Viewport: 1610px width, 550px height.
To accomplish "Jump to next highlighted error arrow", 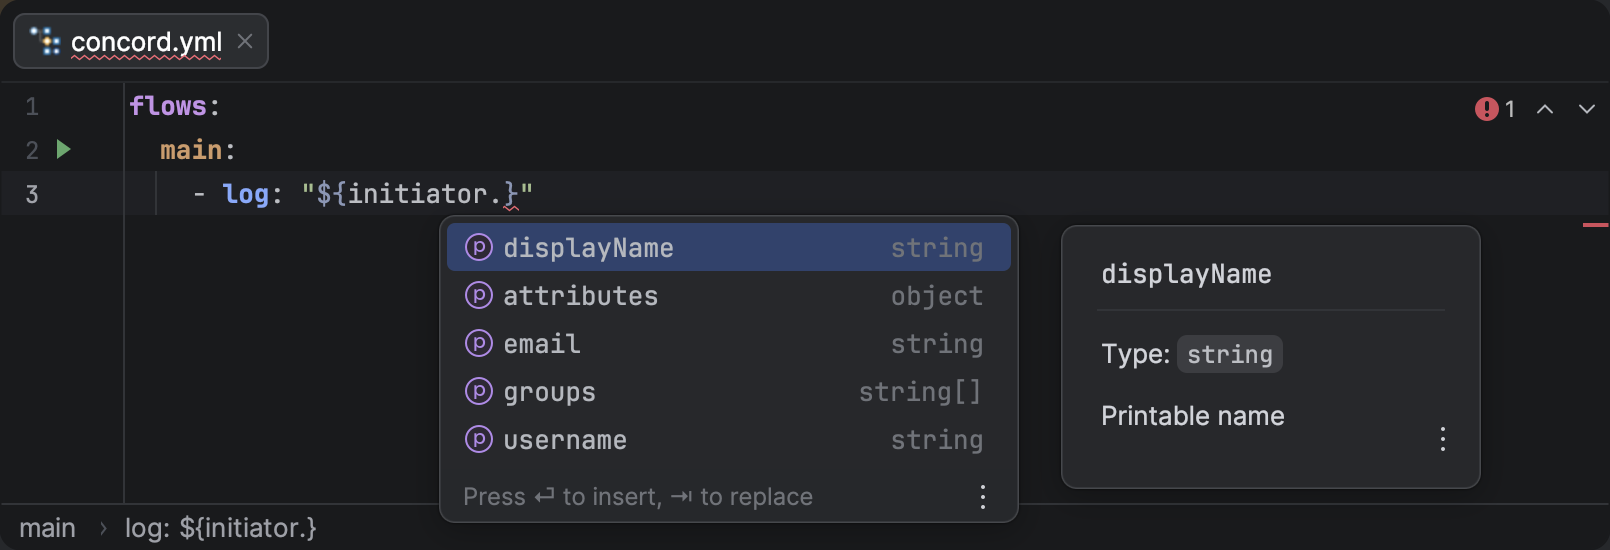I will click(1587, 109).
